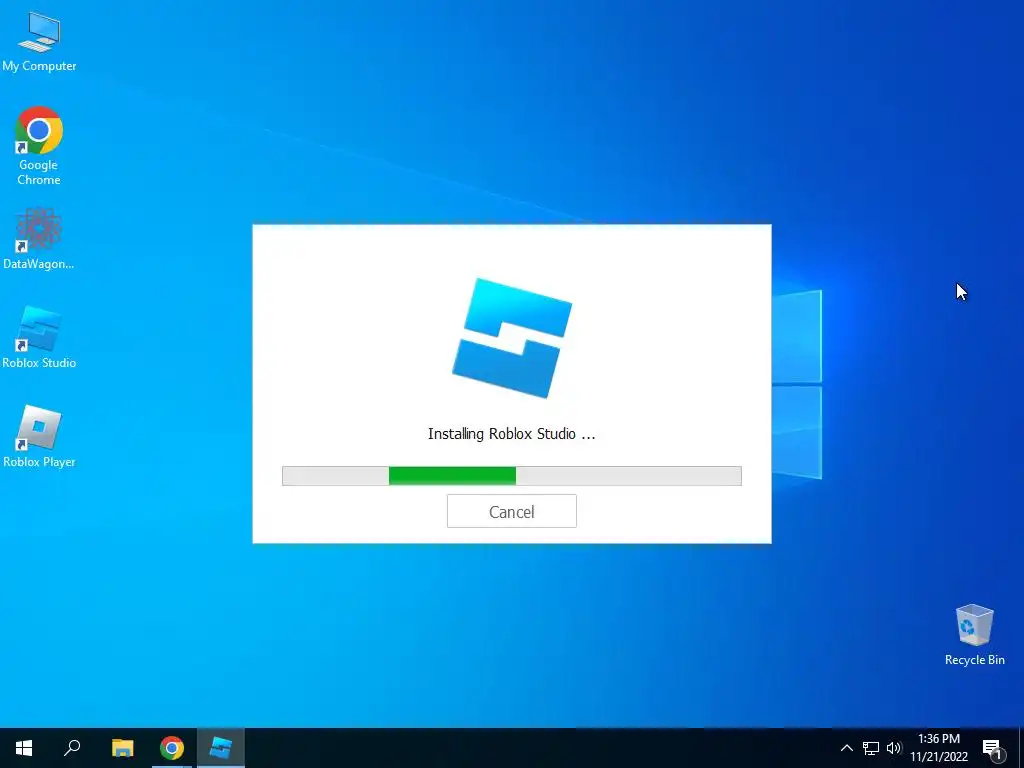
Task: Open the notification Action Center
Action: tap(993, 748)
